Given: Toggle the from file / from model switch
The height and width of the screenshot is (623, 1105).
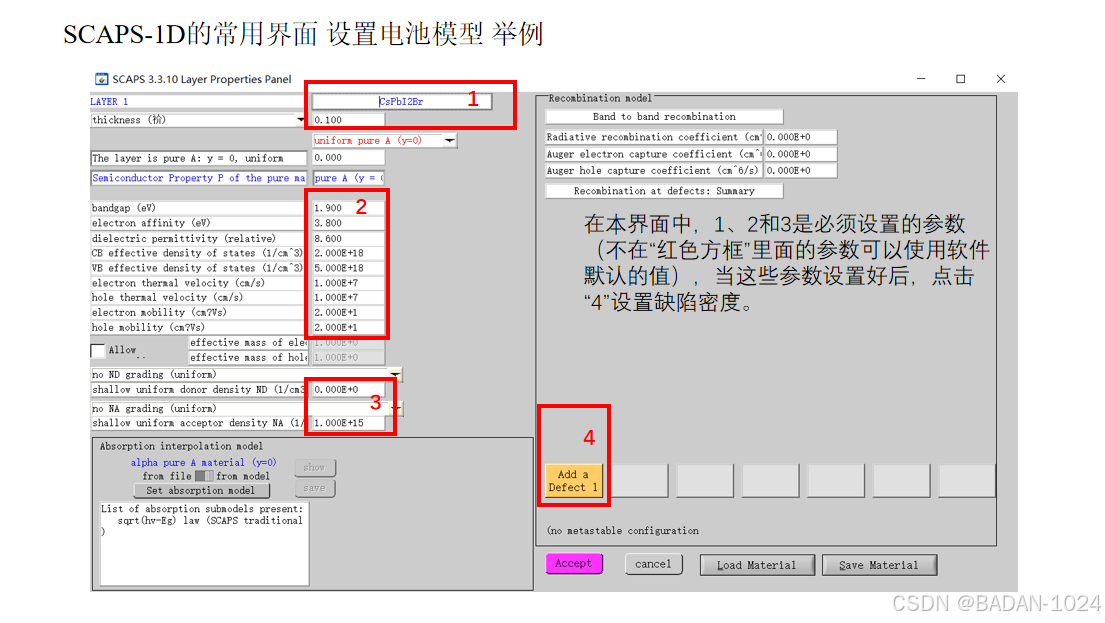Looking at the screenshot, I should [x=204, y=476].
